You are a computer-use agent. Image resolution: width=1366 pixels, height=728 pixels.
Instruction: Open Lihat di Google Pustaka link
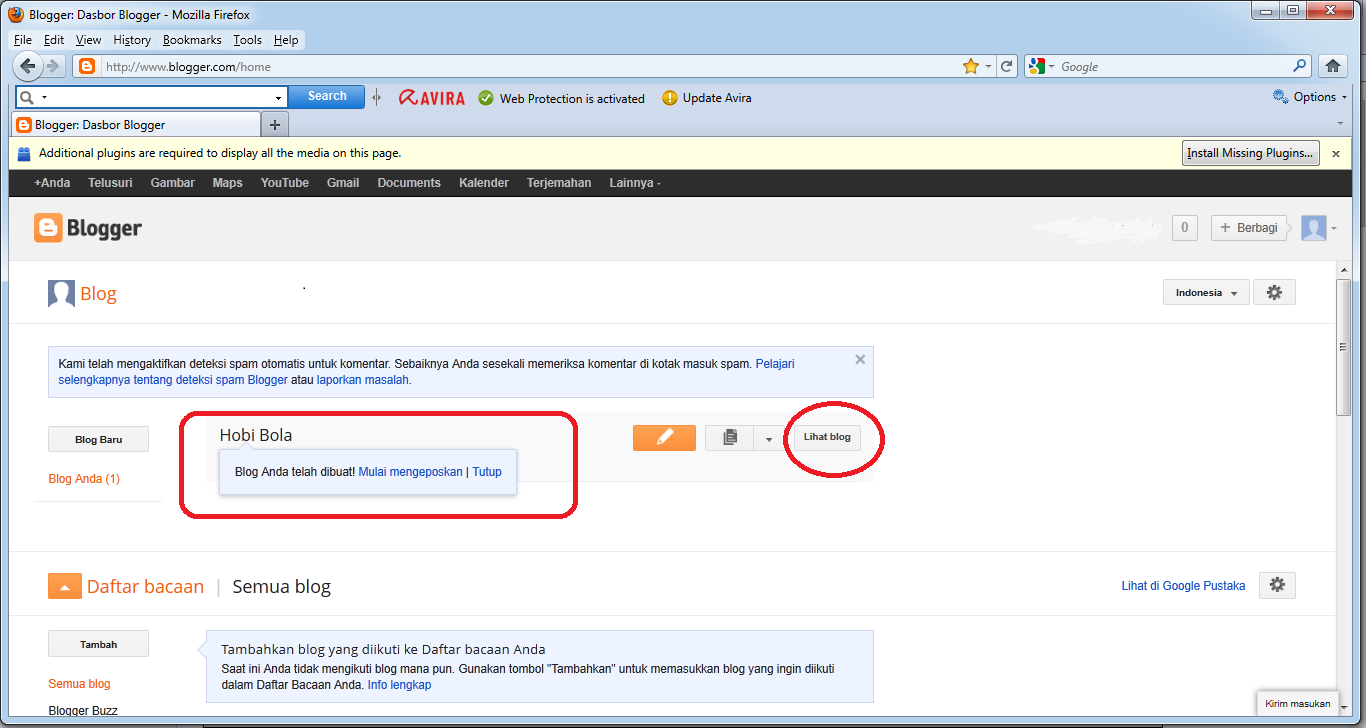click(1183, 586)
